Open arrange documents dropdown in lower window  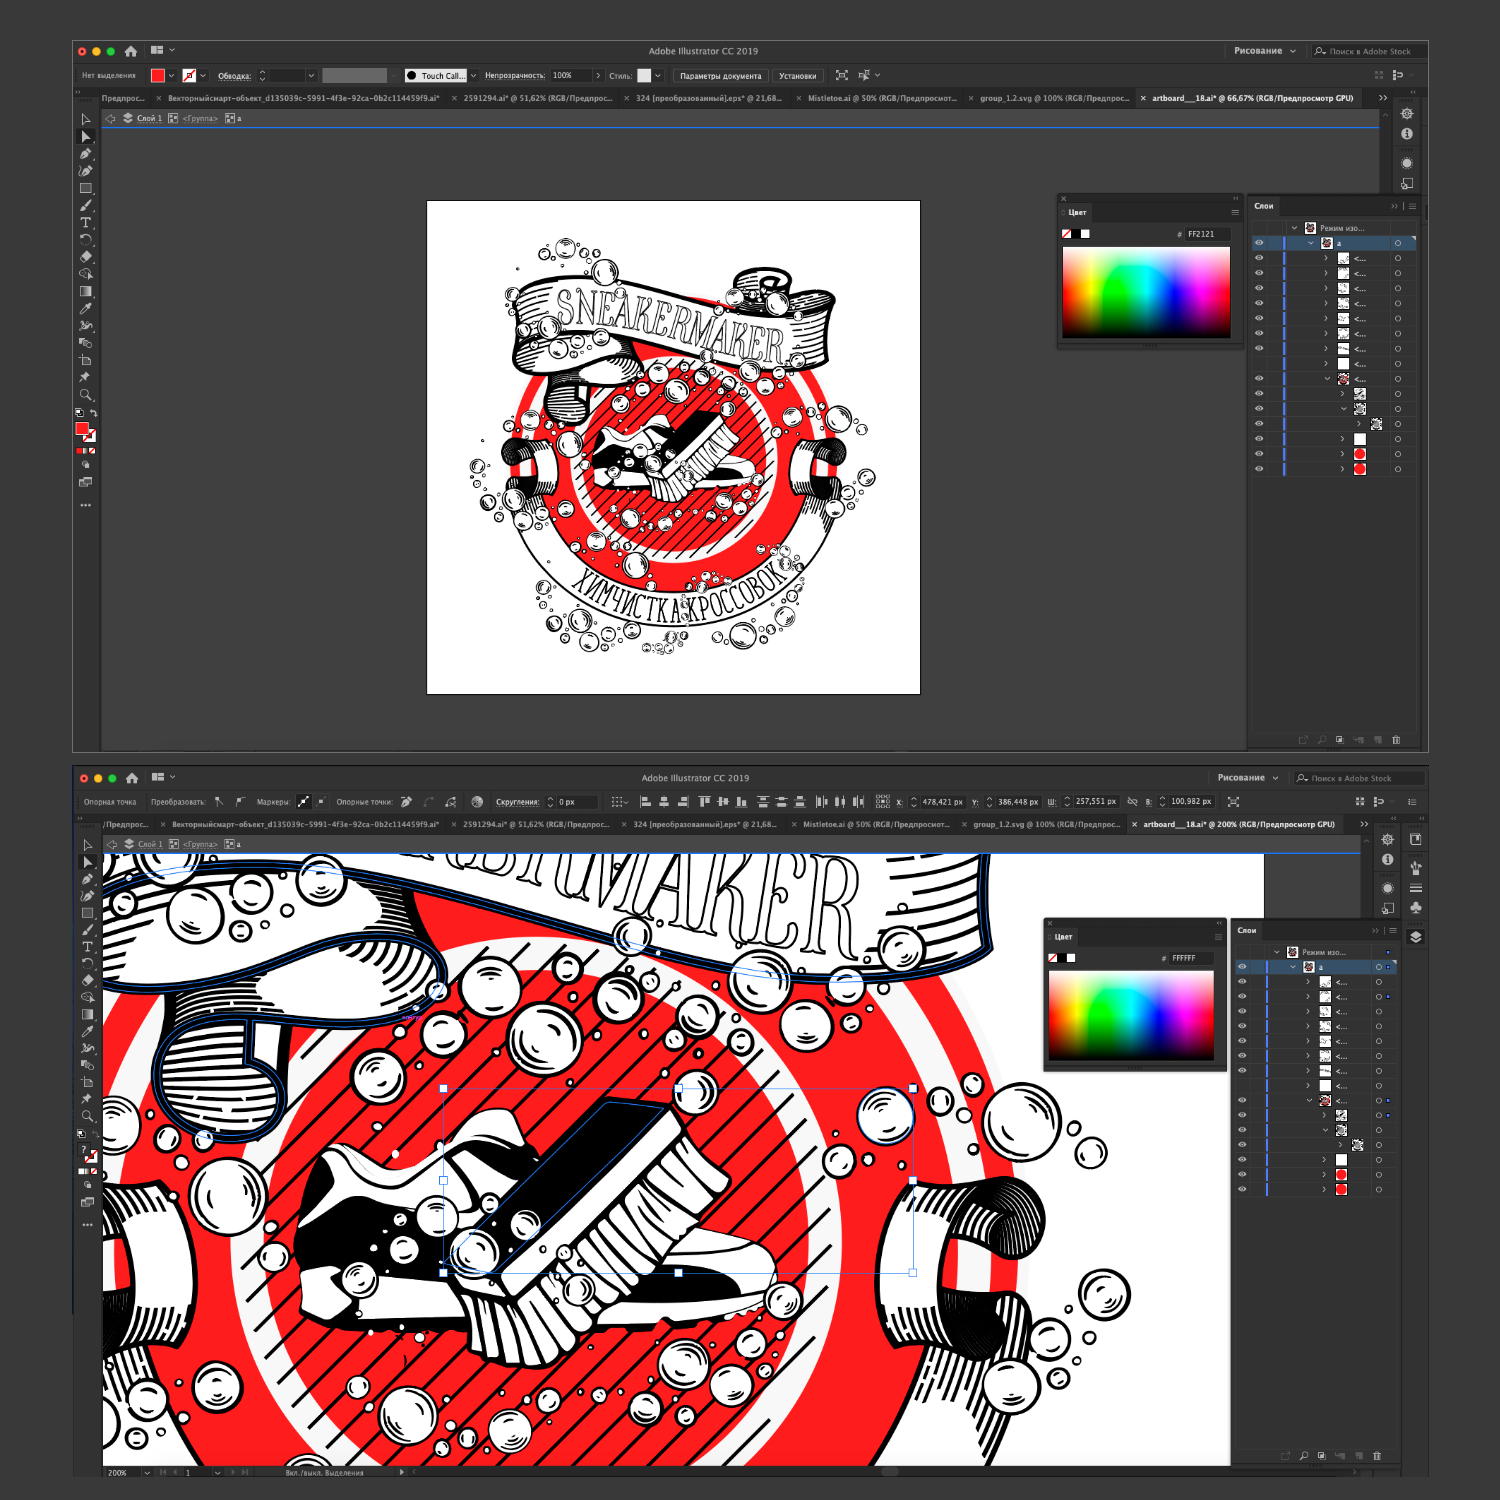162,777
